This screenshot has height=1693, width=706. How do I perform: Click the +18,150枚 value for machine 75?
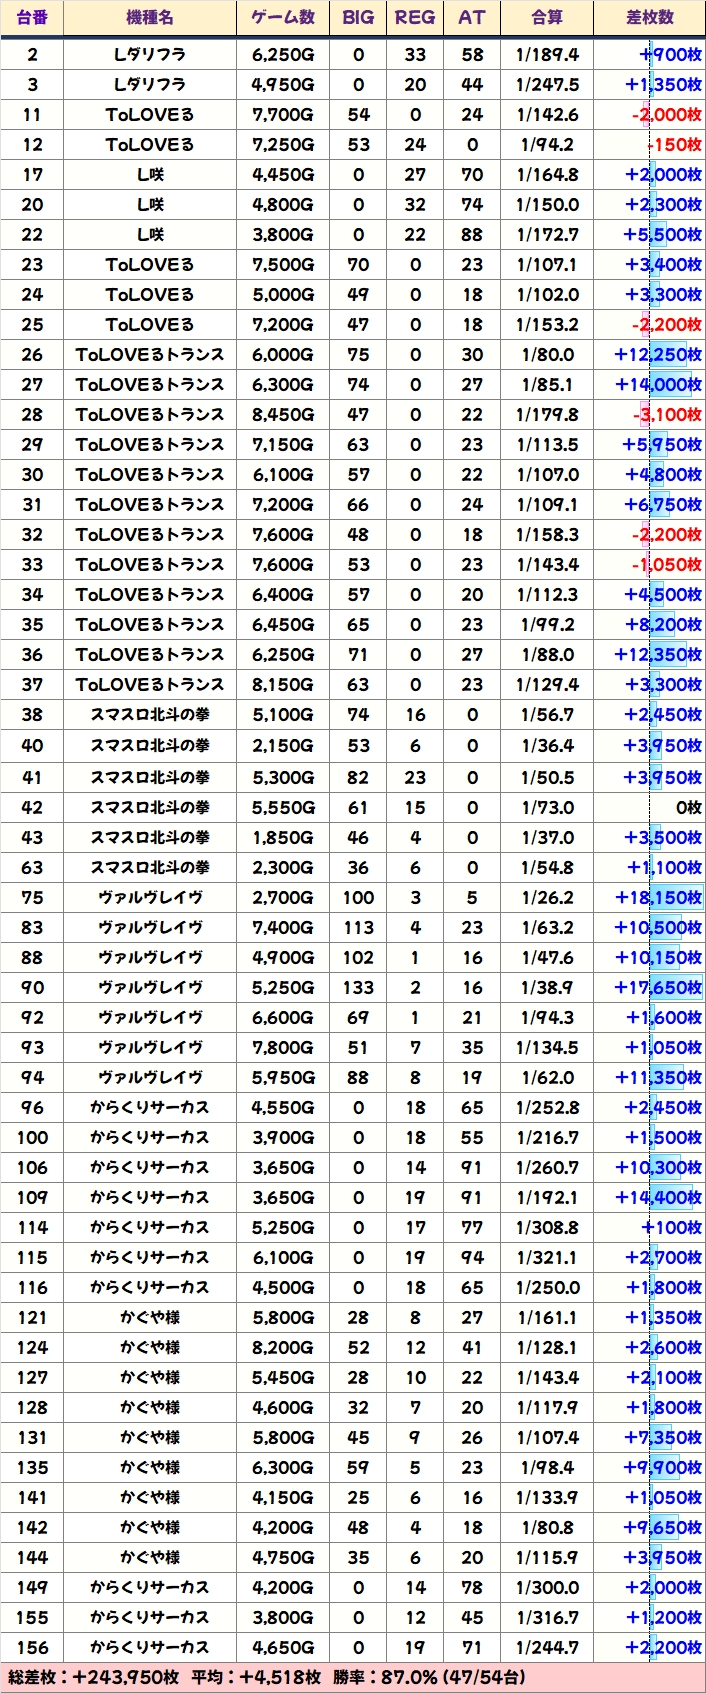pyautogui.click(x=658, y=897)
